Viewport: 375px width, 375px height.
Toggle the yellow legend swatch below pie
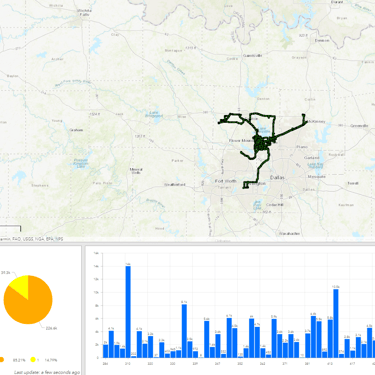click(x=33, y=360)
